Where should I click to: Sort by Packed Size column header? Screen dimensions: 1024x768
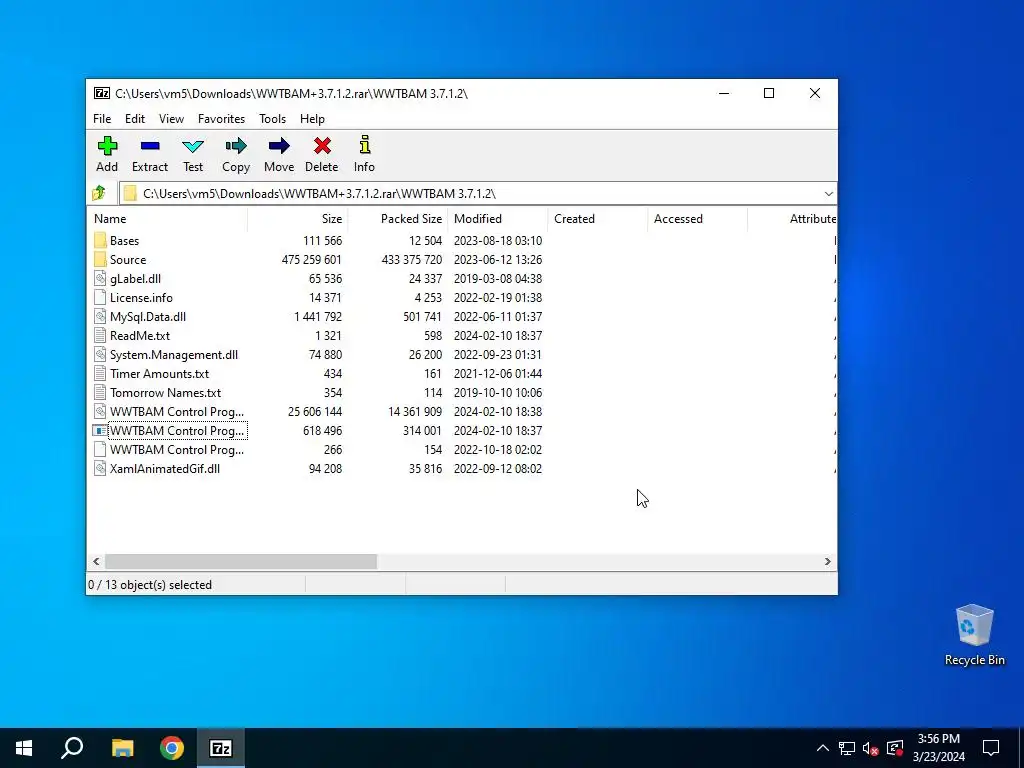pos(397,219)
